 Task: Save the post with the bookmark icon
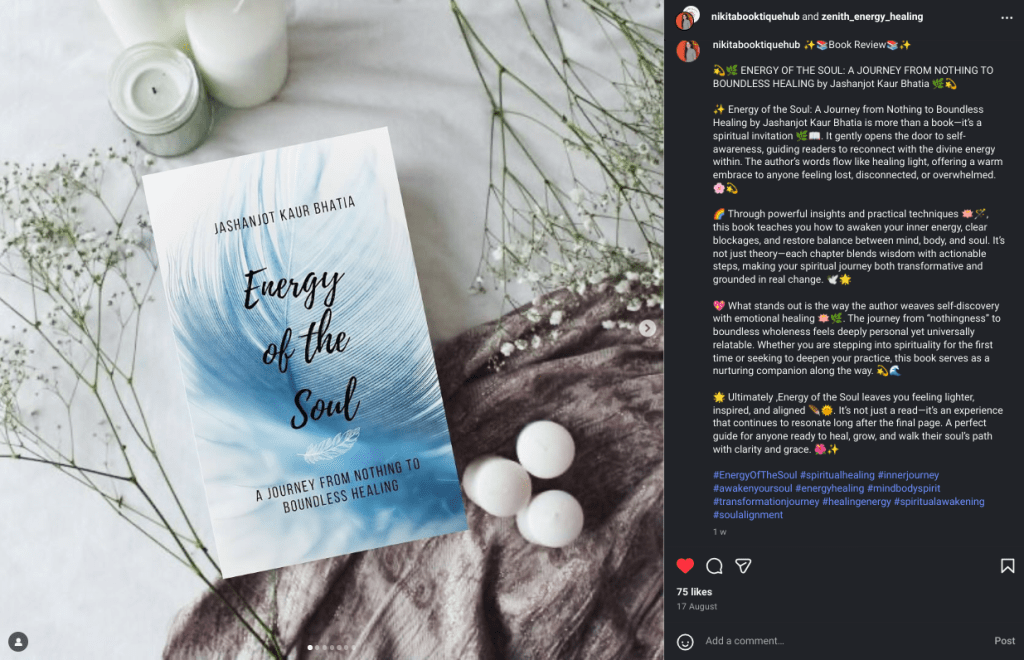pyautogui.click(x=1007, y=566)
